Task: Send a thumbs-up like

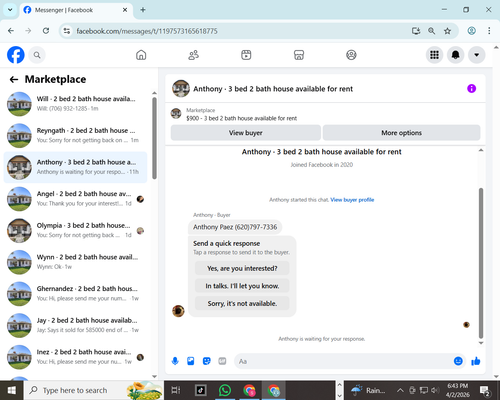Action: (476, 361)
